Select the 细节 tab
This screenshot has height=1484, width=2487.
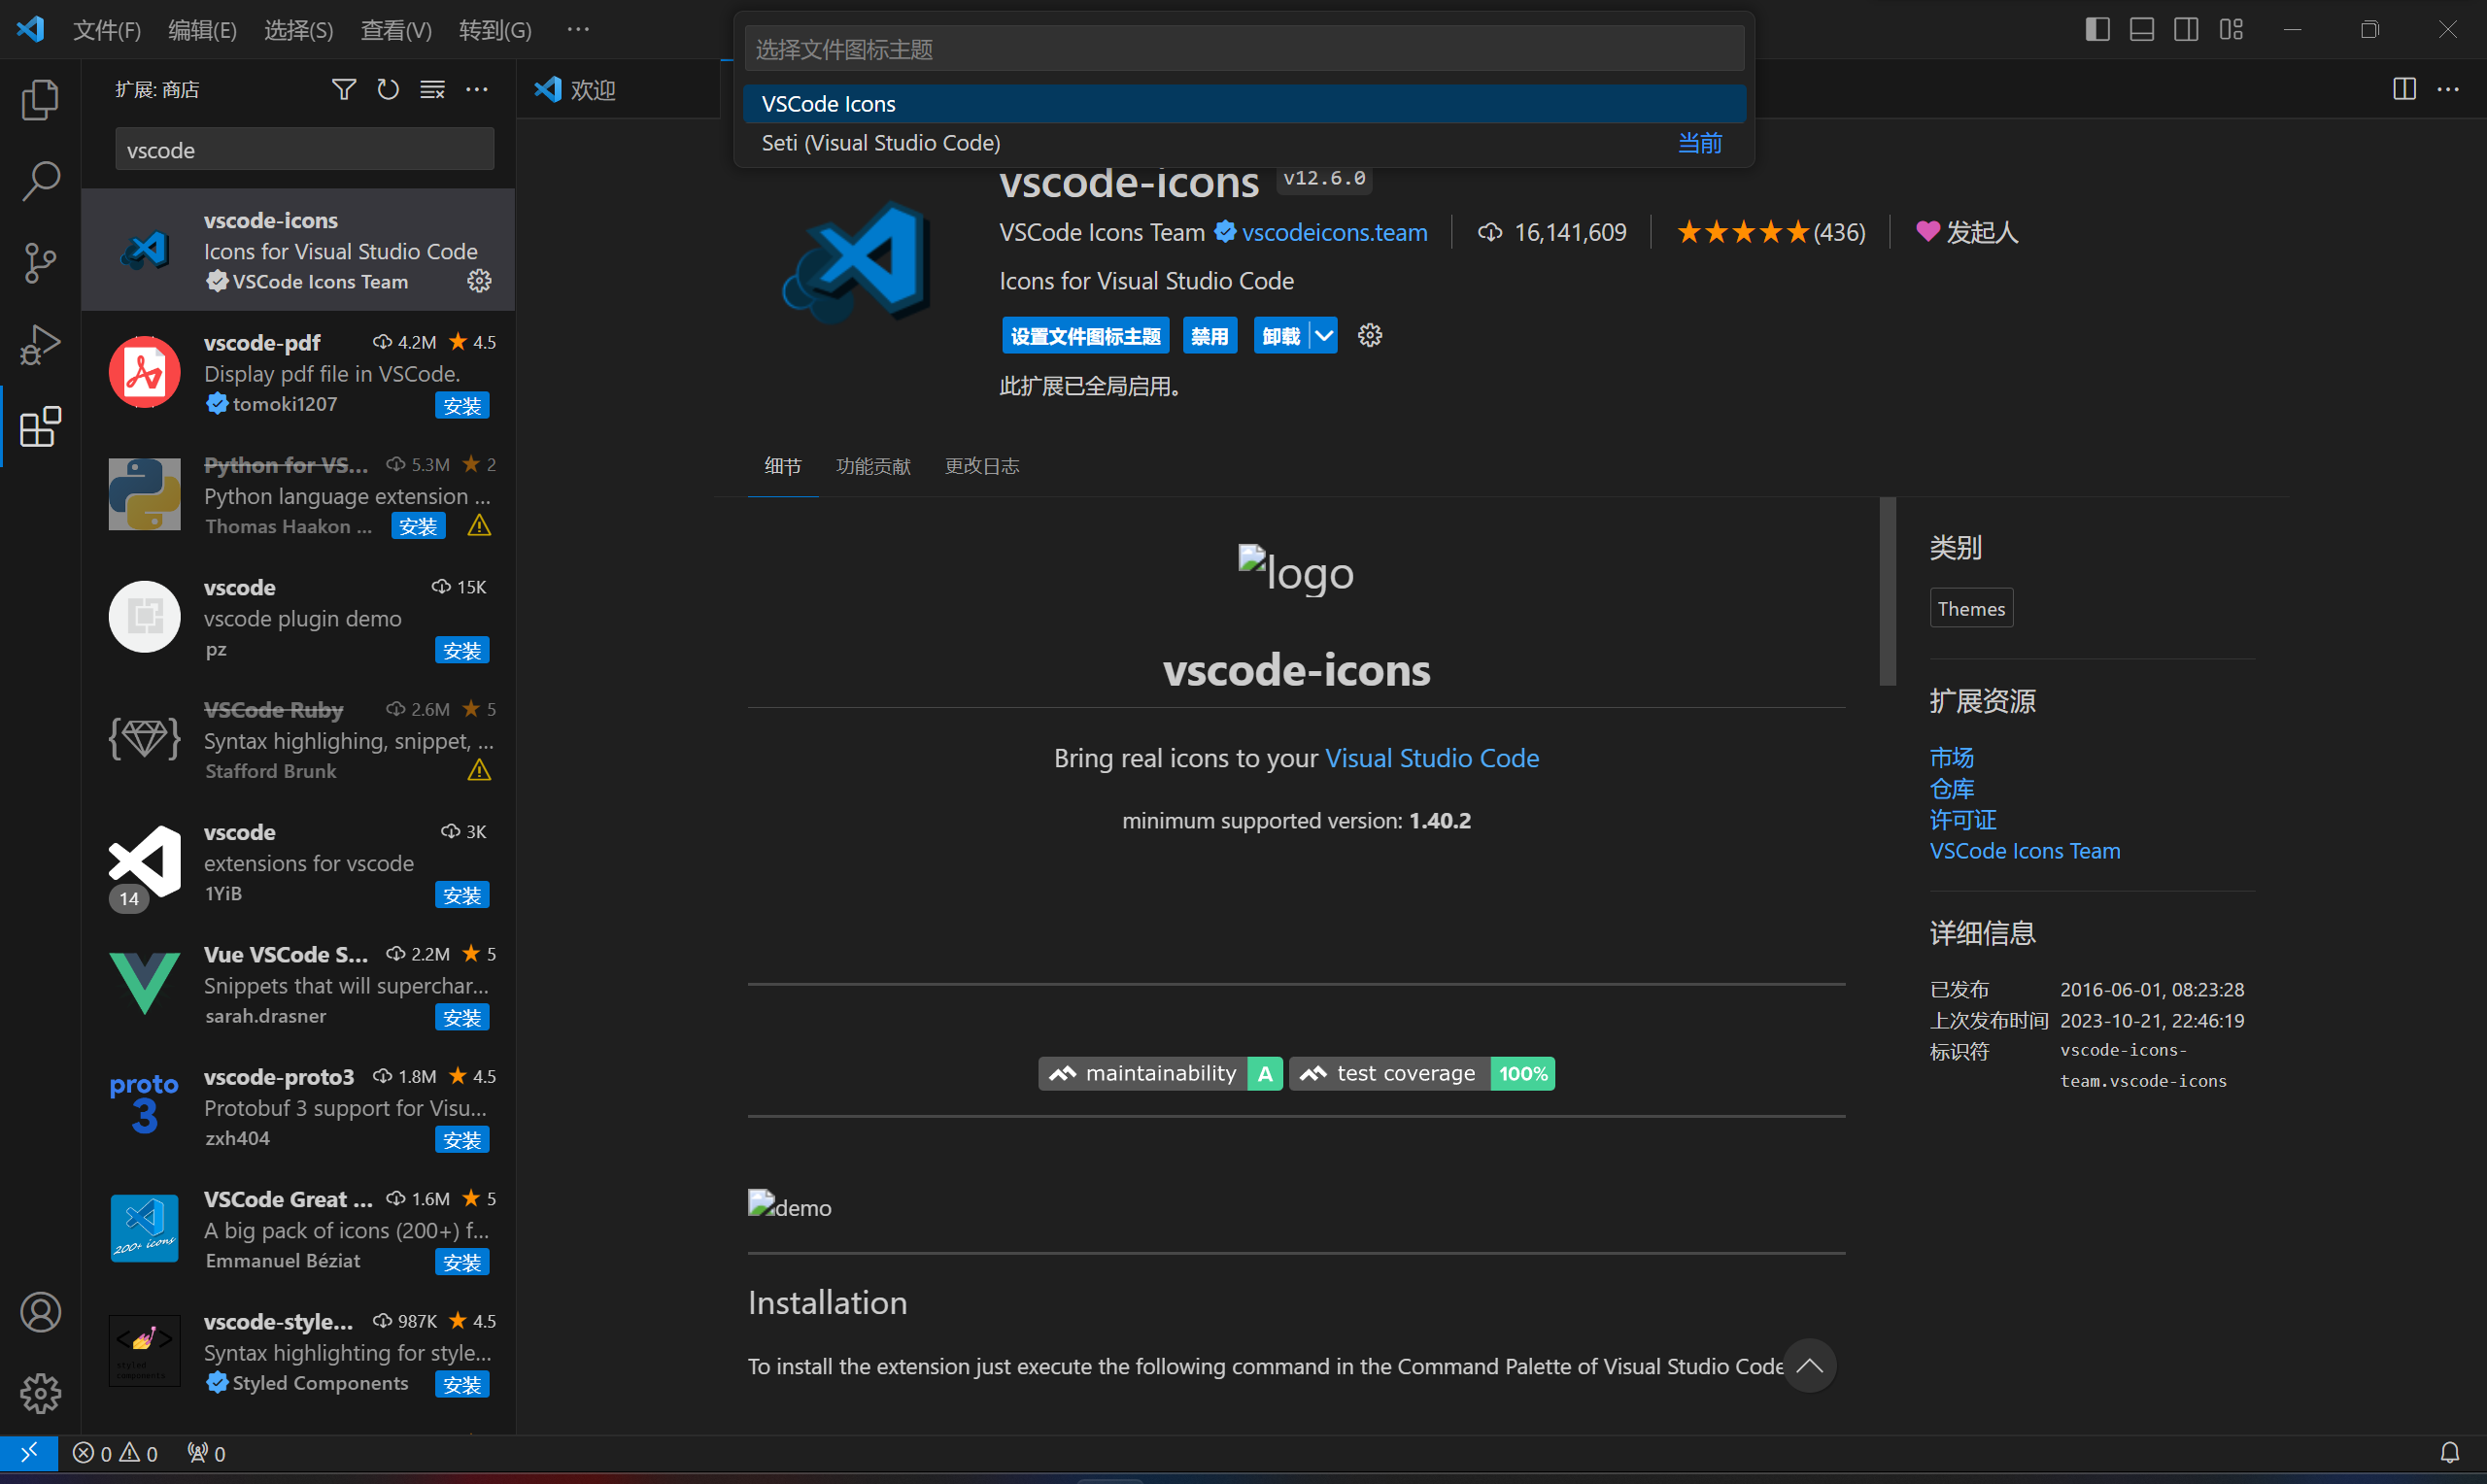tap(783, 466)
